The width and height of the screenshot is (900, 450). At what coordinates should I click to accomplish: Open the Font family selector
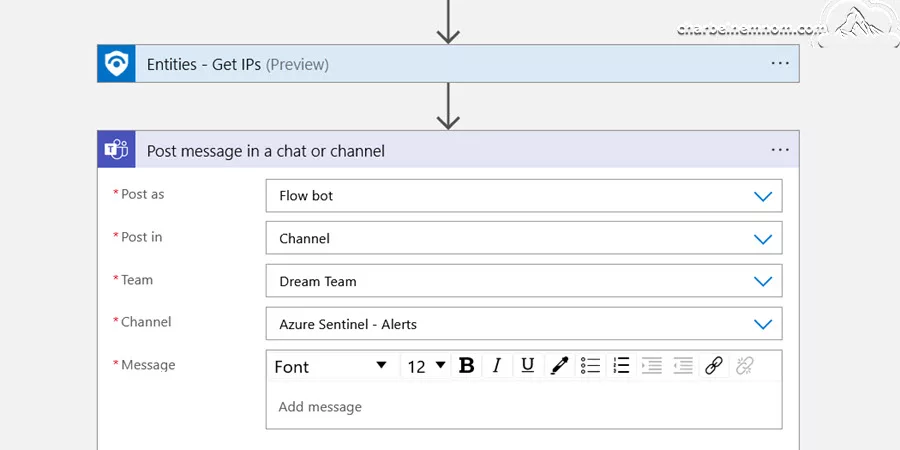332,366
